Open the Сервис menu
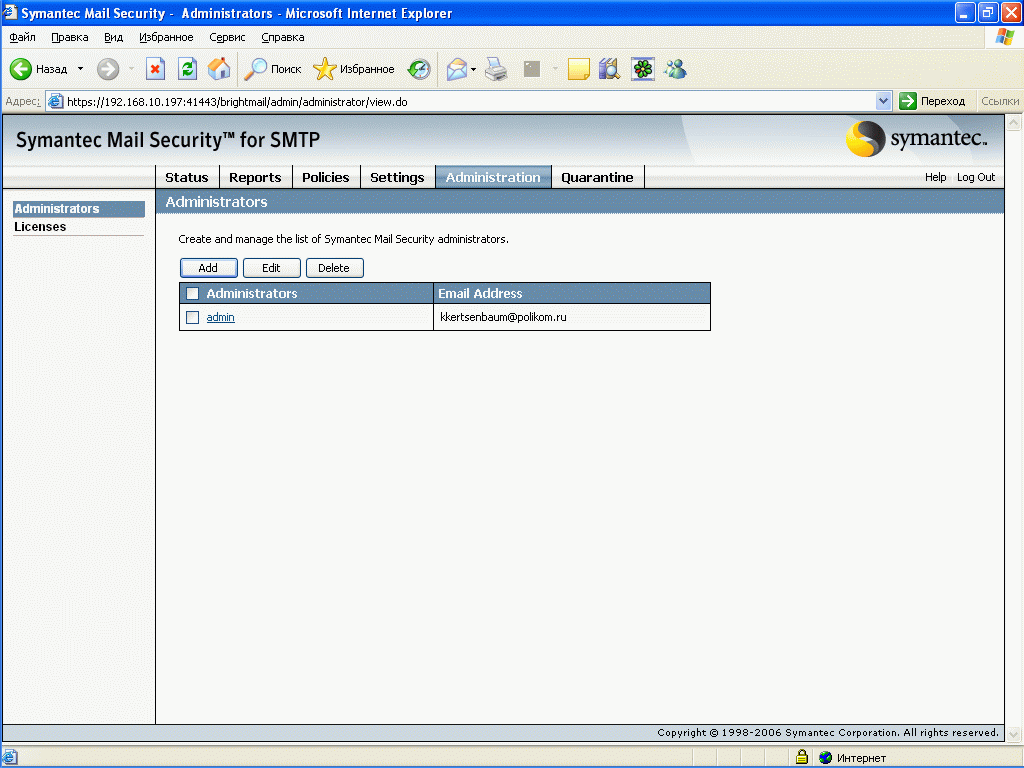1024x768 pixels. 227,37
